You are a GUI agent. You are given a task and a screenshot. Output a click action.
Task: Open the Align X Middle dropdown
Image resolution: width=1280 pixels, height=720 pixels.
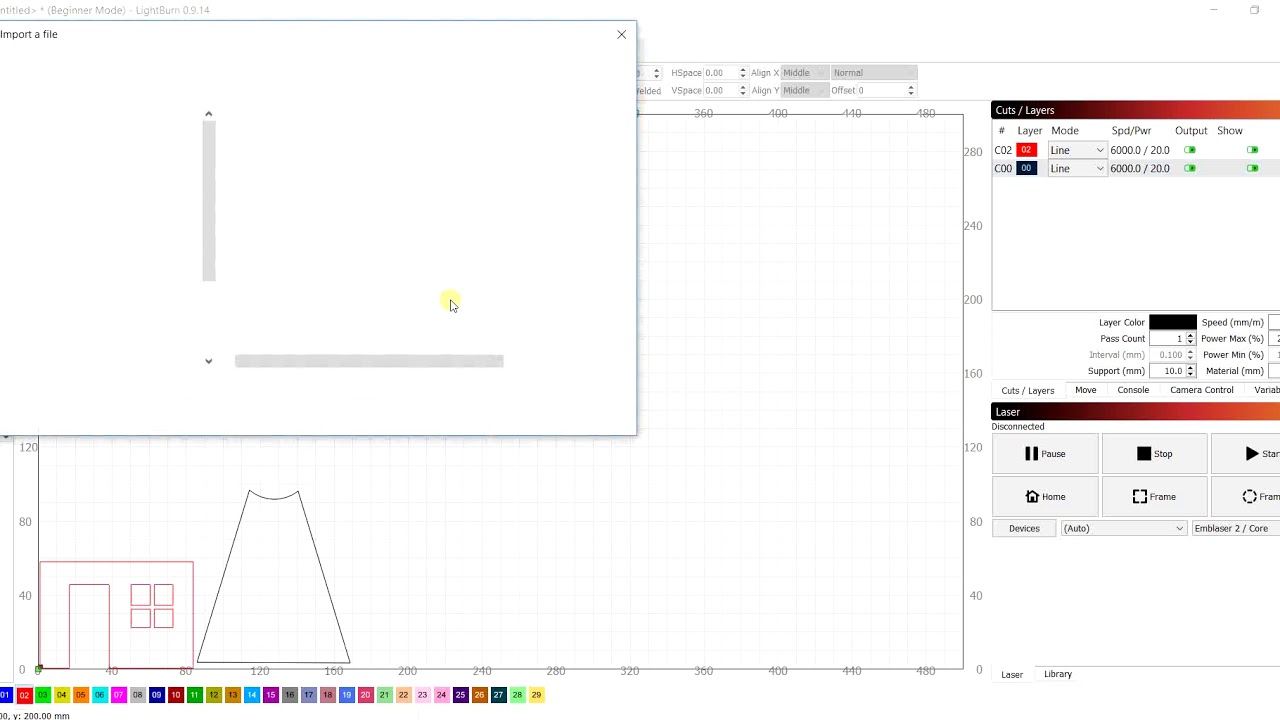point(804,73)
